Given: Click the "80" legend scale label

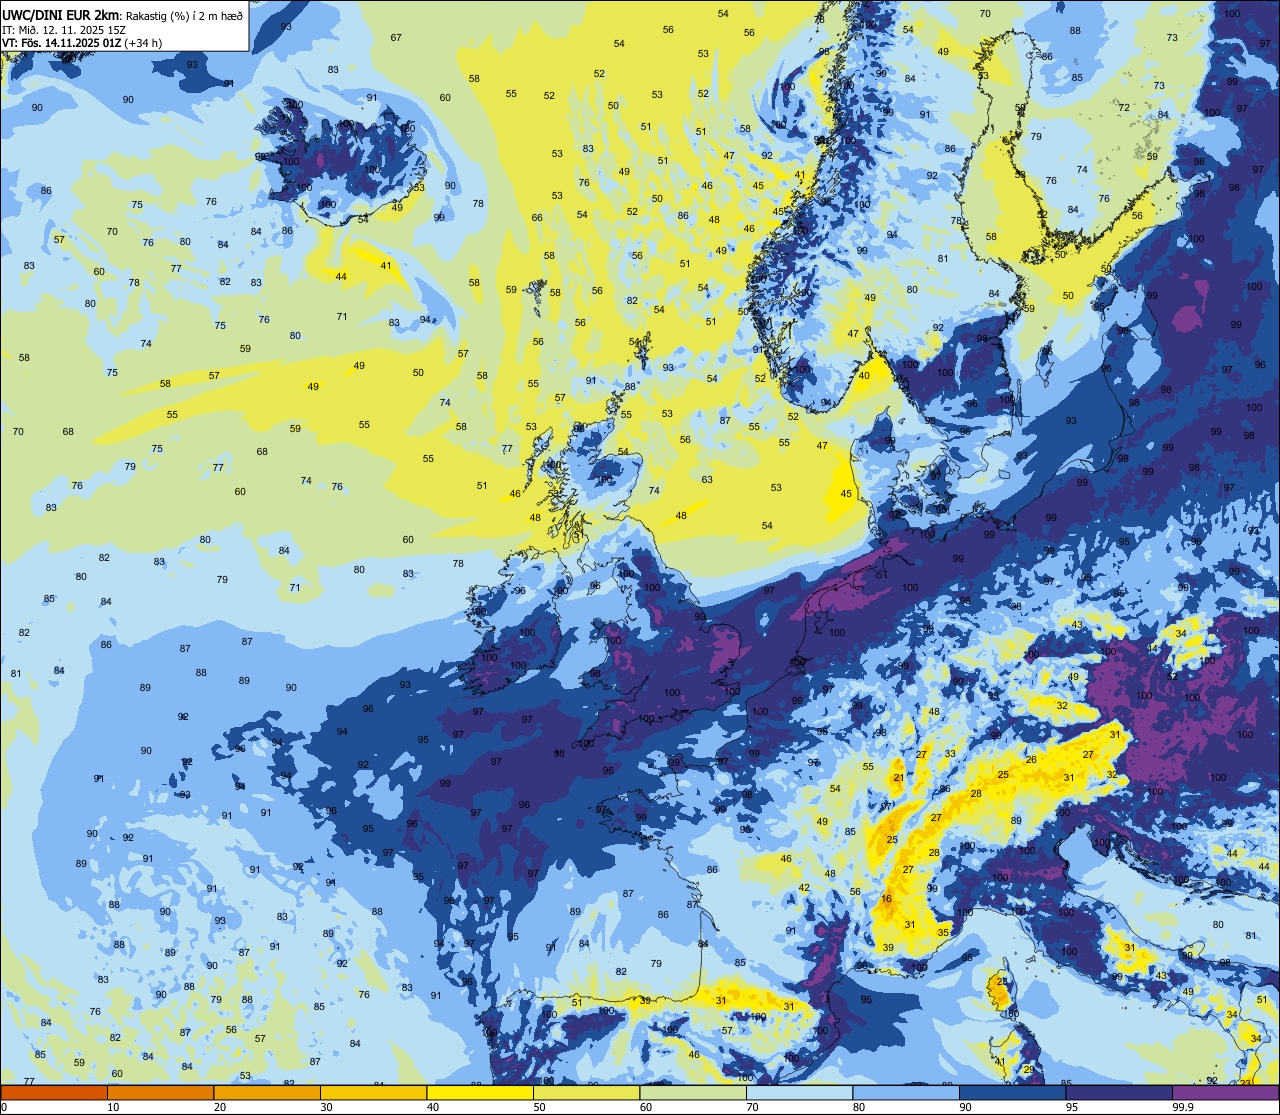Looking at the screenshot, I should 859,1107.
